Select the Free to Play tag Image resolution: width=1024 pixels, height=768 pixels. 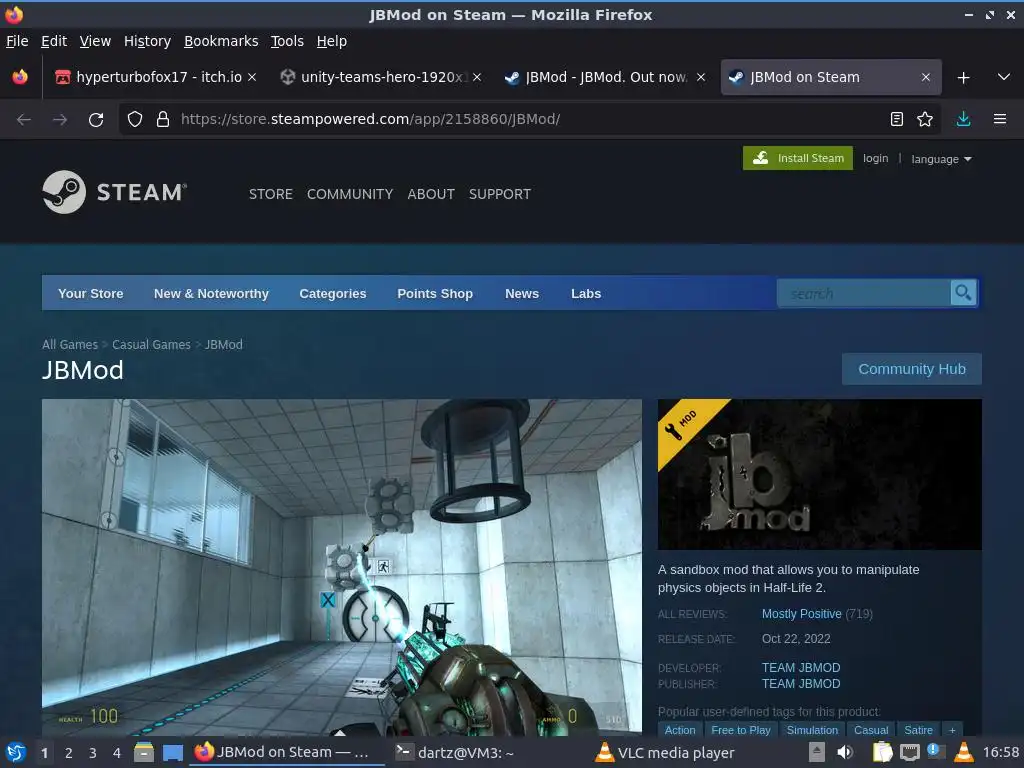(741, 729)
